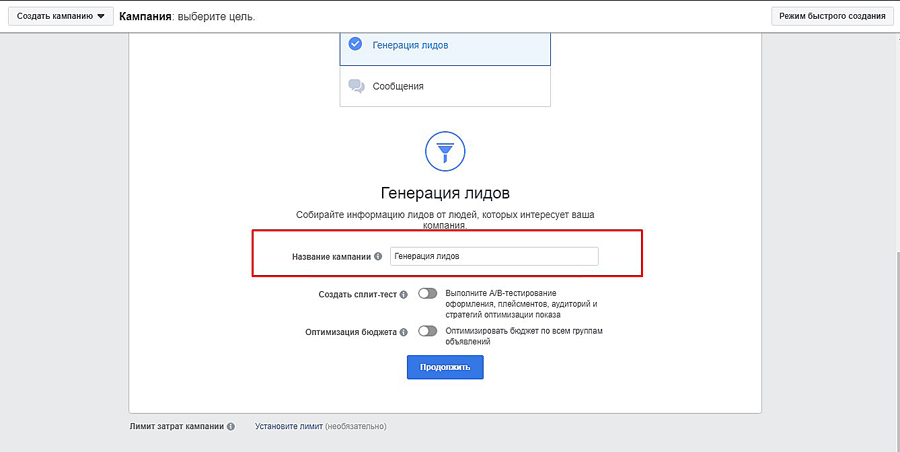This screenshot has height=452, width=900.
Task: Click the round funnel icon
Action: (x=445, y=151)
